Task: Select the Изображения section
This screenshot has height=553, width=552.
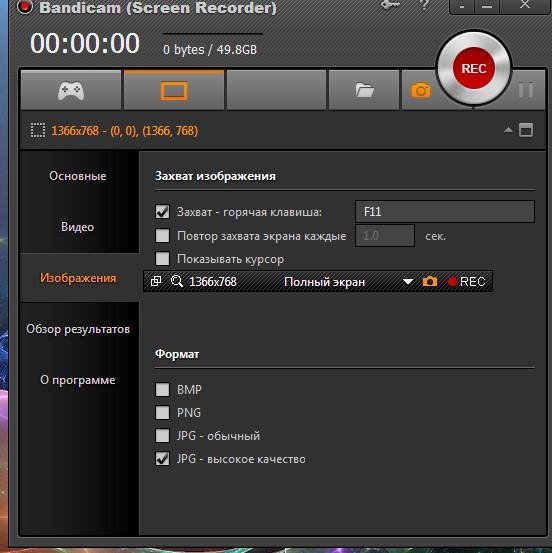Action: pyautogui.click(x=78, y=278)
